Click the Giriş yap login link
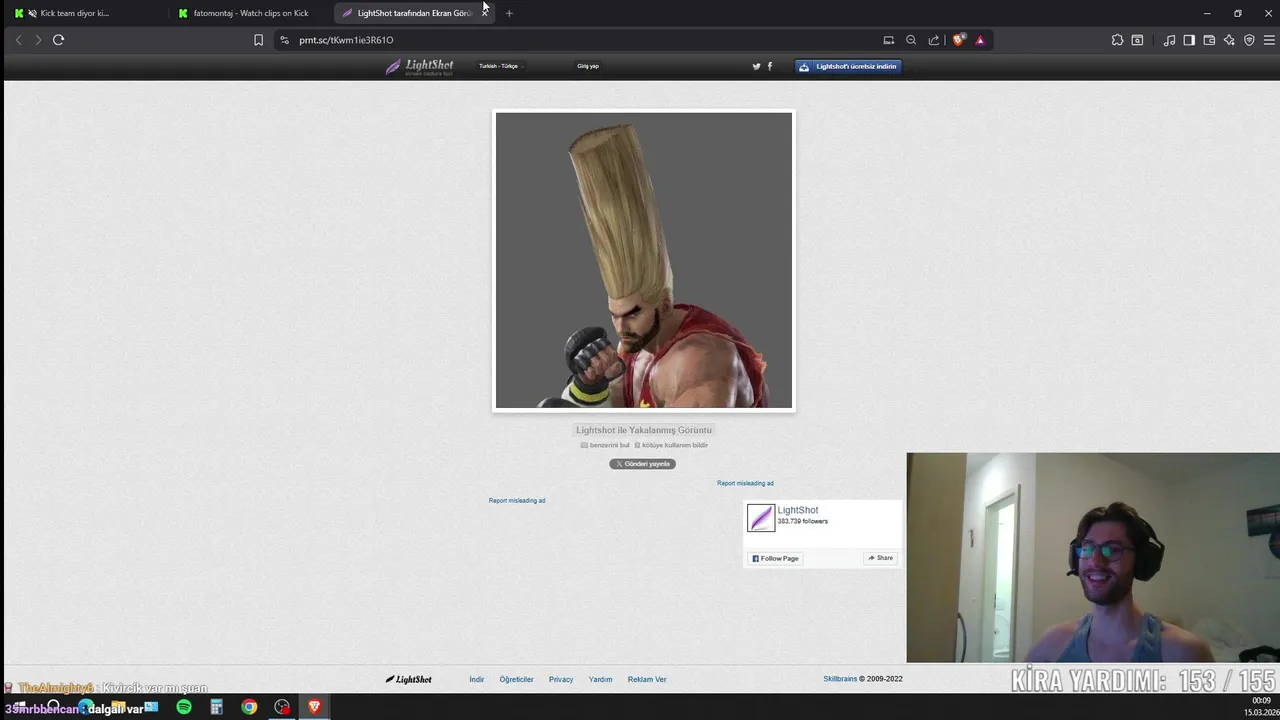The width and height of the screenshot is (1280, 720). pos(588,66)
